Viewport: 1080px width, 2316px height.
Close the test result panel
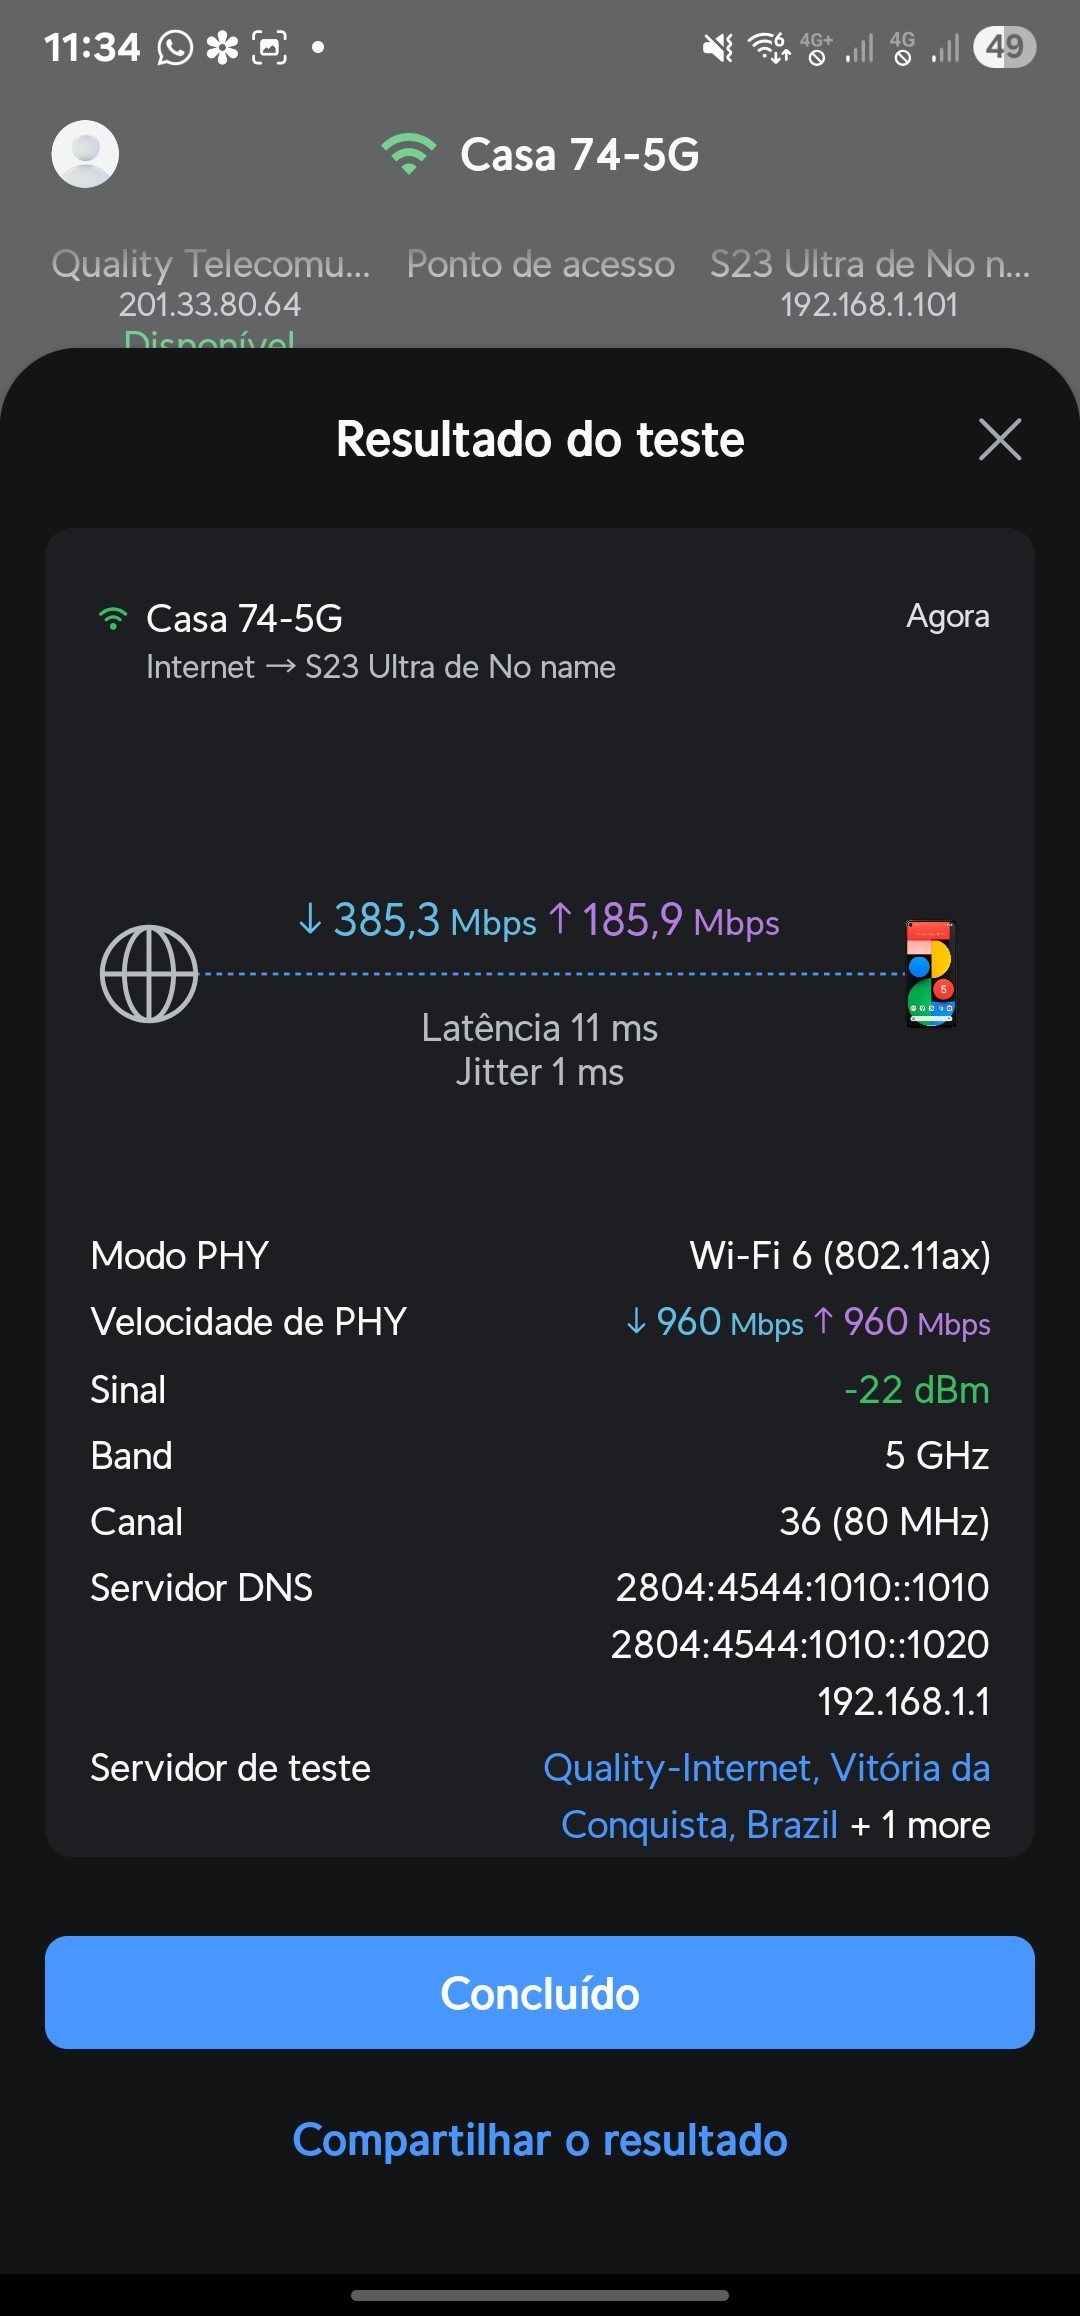(999, 439)
